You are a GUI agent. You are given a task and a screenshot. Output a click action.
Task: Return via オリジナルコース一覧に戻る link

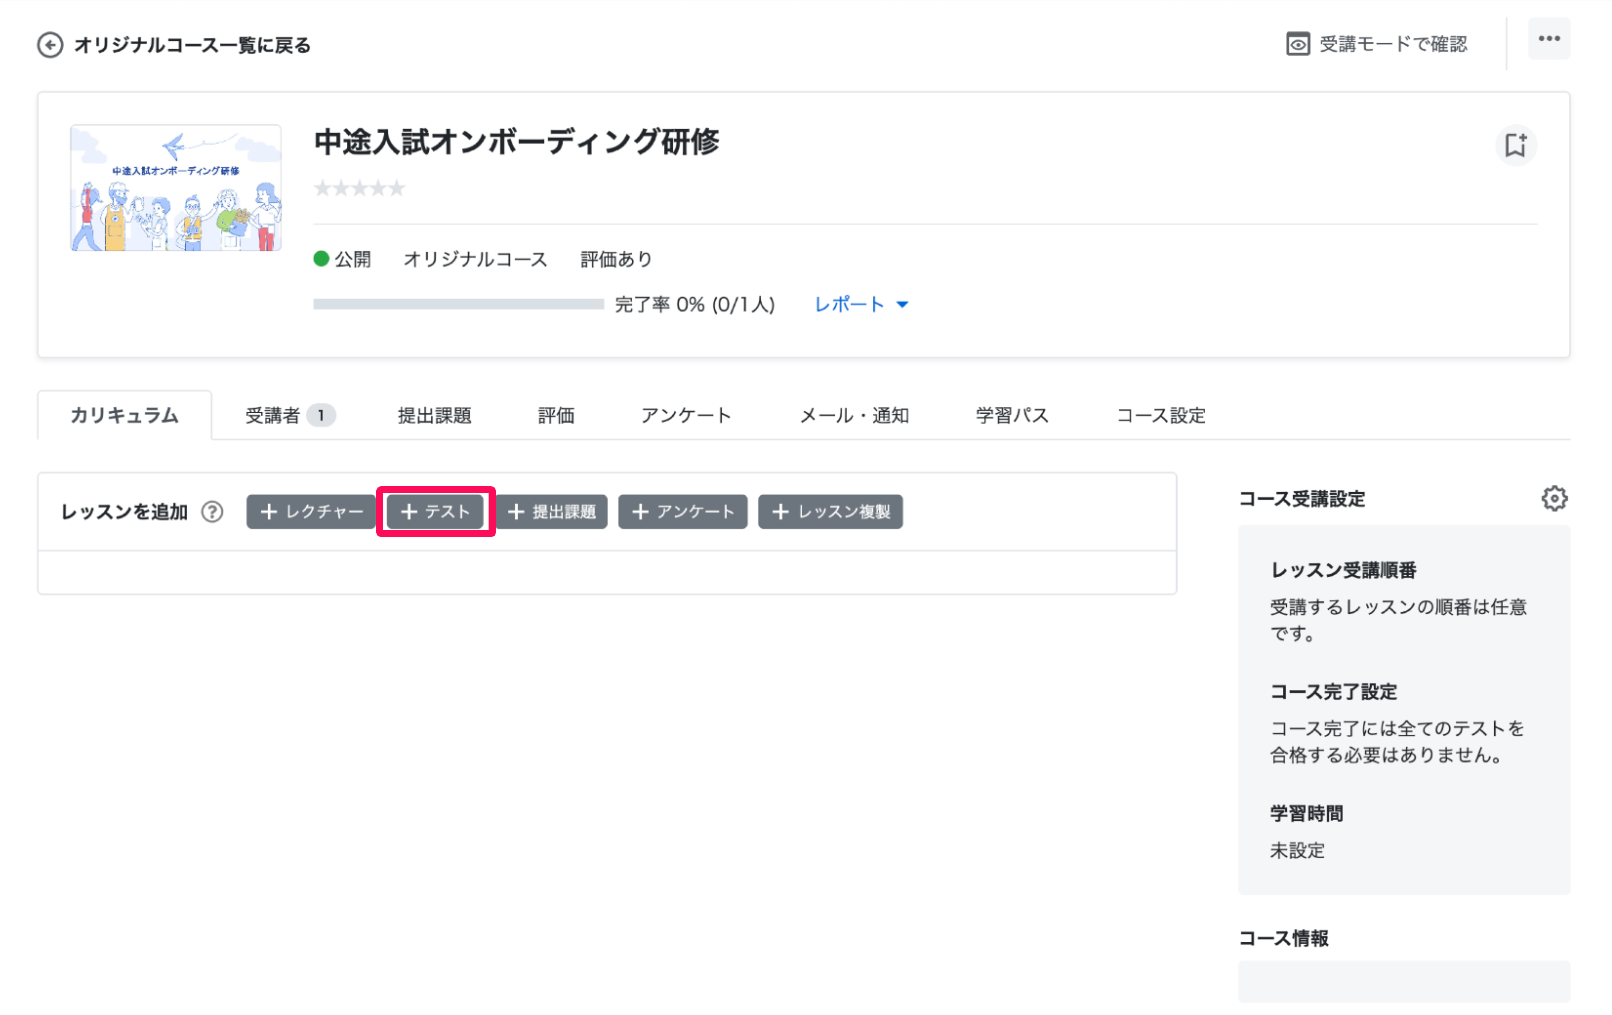(x=192, y=45)
